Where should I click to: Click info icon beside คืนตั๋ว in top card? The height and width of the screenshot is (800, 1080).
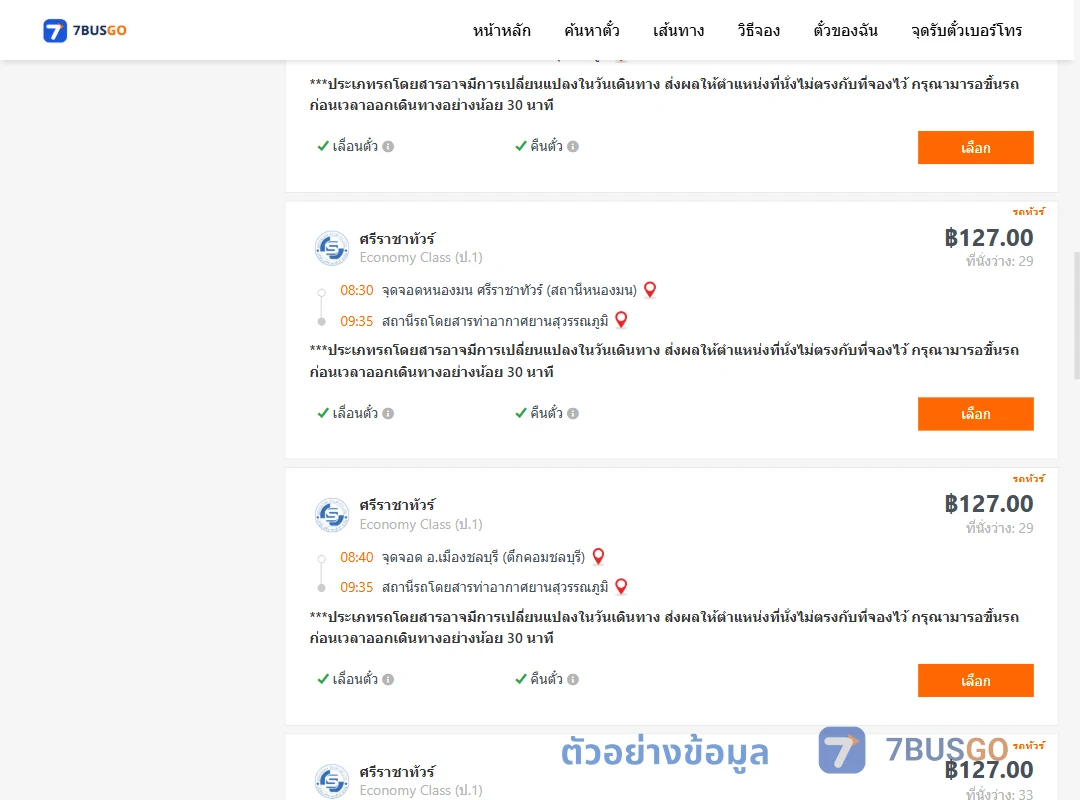572,146
